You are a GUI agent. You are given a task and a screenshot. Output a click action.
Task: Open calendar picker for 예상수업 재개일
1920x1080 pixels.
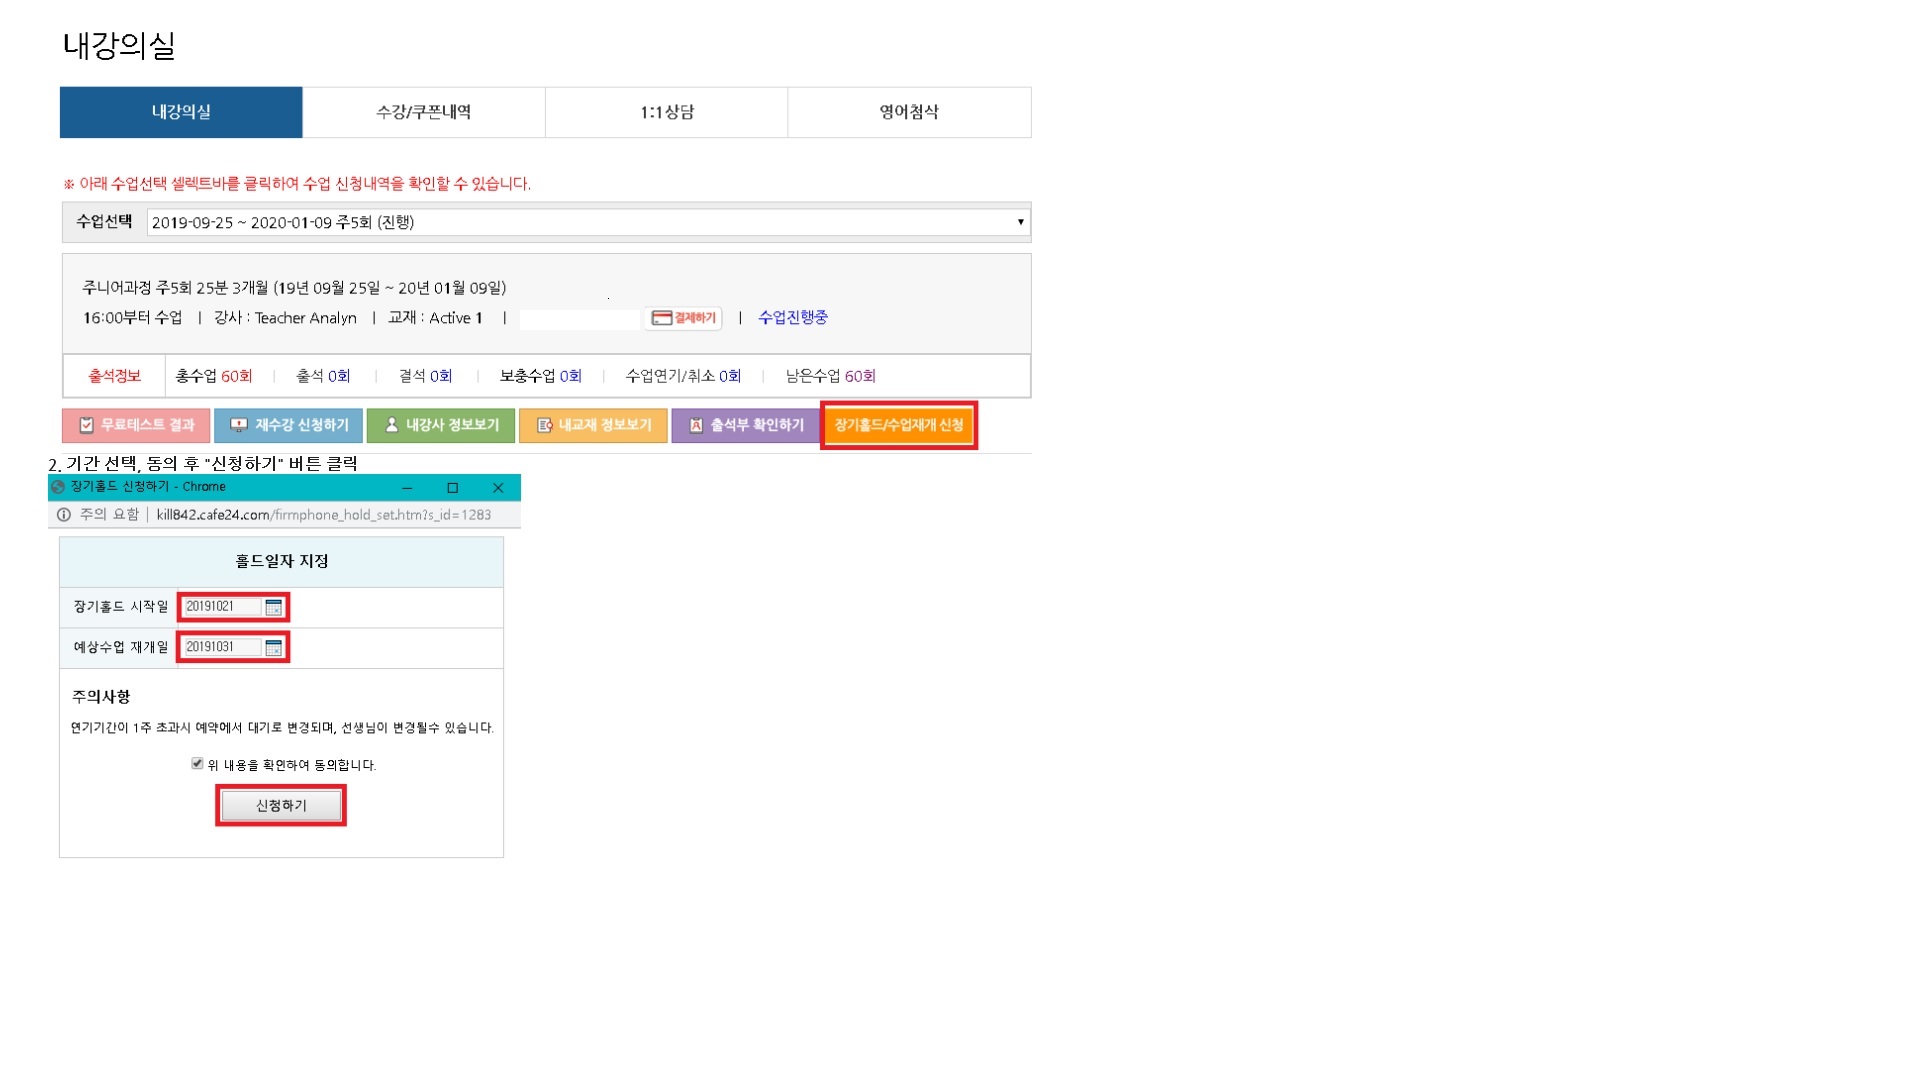click(x=274, y=648)
